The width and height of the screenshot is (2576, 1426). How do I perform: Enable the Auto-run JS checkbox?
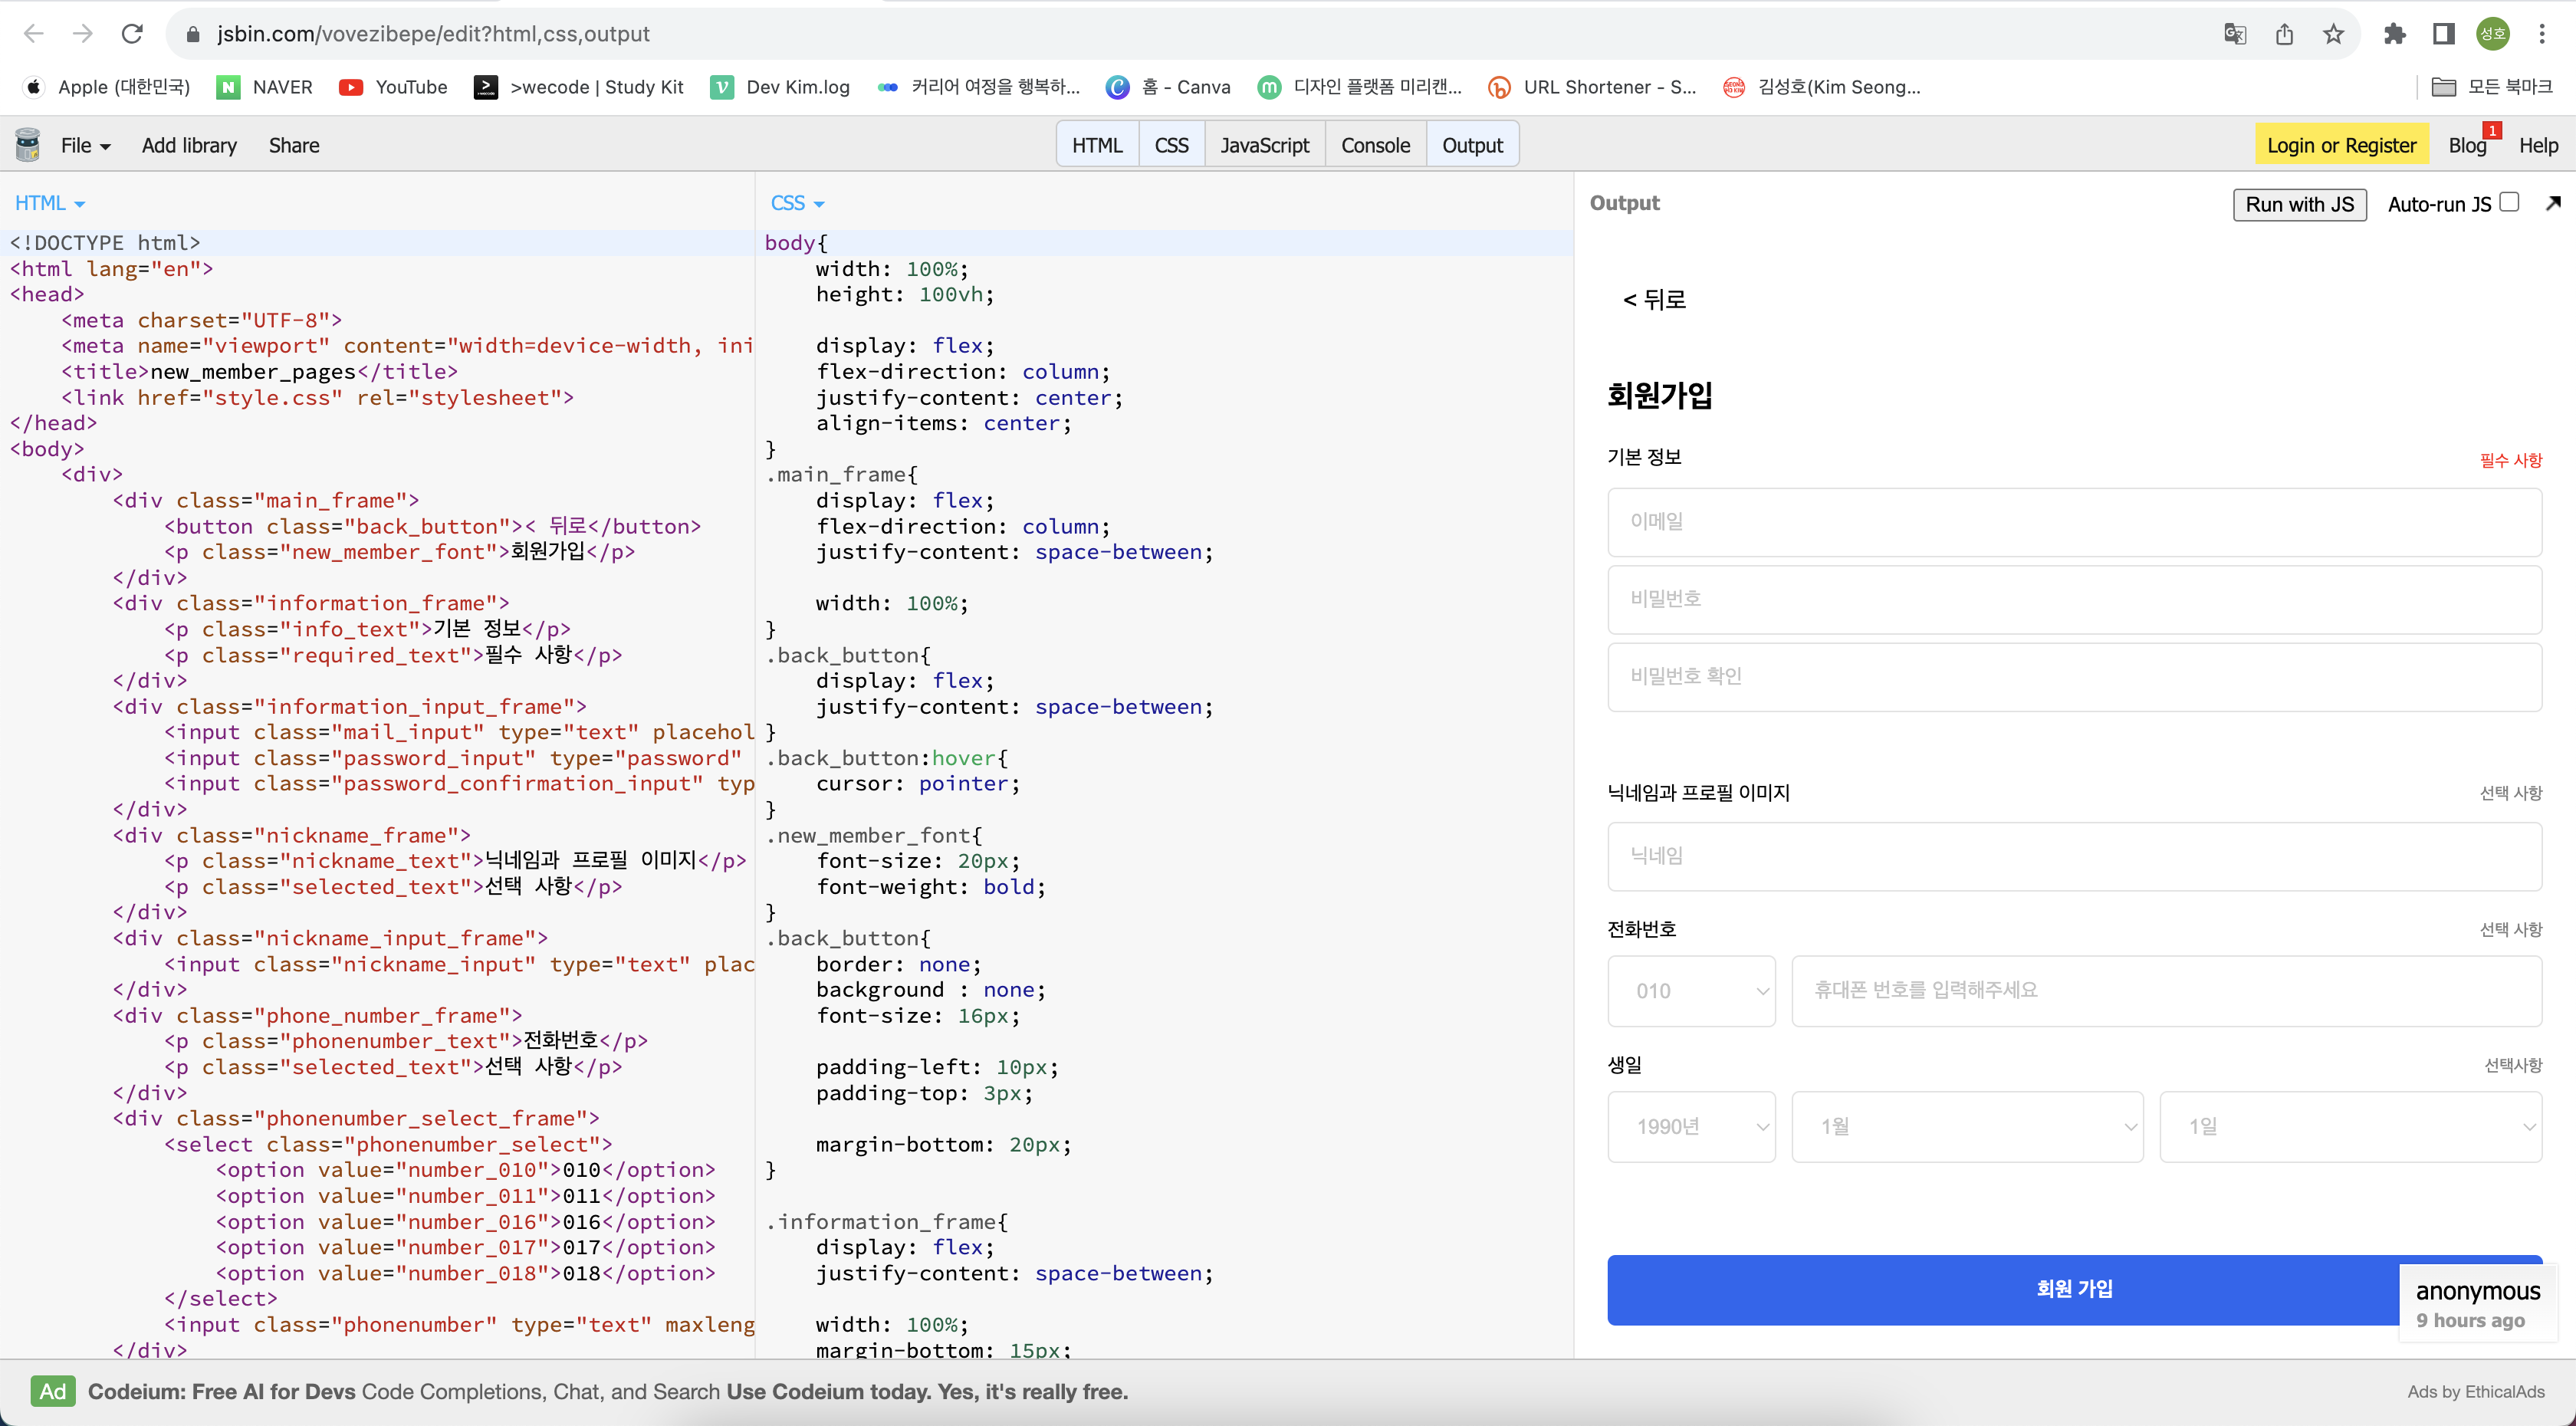[2511, 202]
